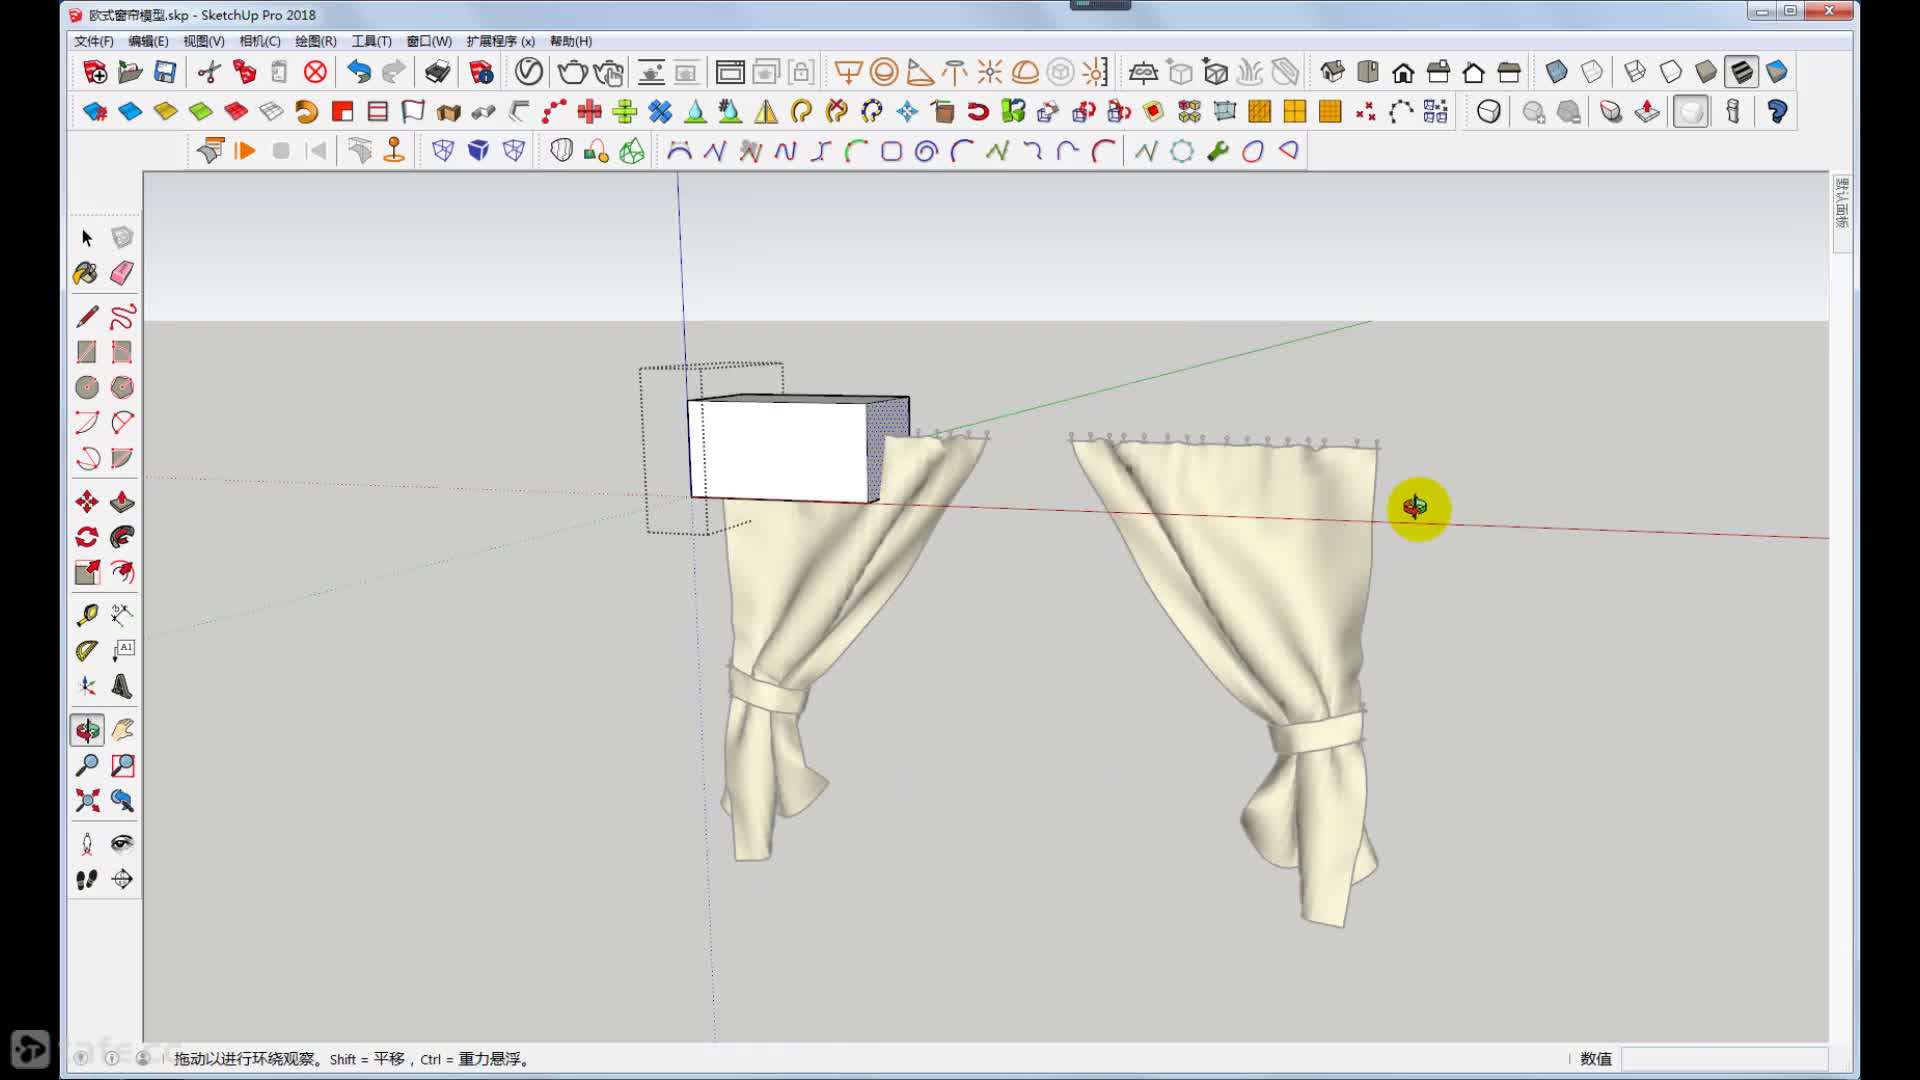Image resolution: width=1920 pixels, height=1080 pixels.
Task: Click the Open file folder icon
Action: coord(130,72)
